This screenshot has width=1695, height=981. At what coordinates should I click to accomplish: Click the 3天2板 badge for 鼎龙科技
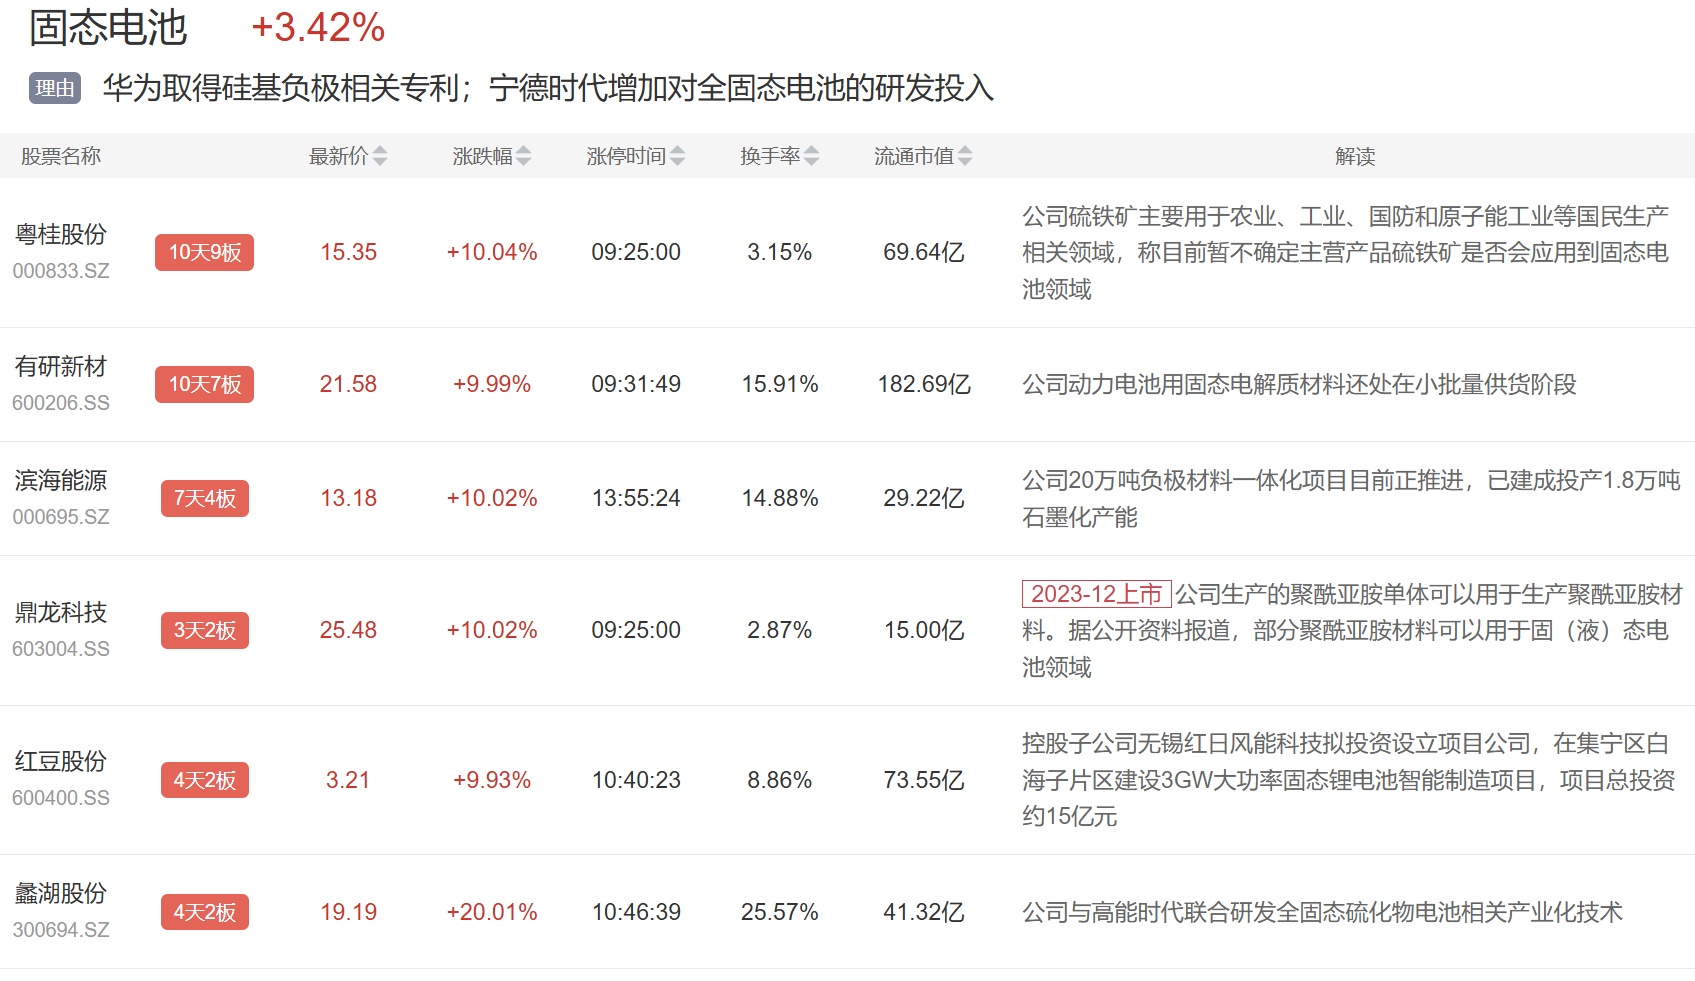[204, 630]
